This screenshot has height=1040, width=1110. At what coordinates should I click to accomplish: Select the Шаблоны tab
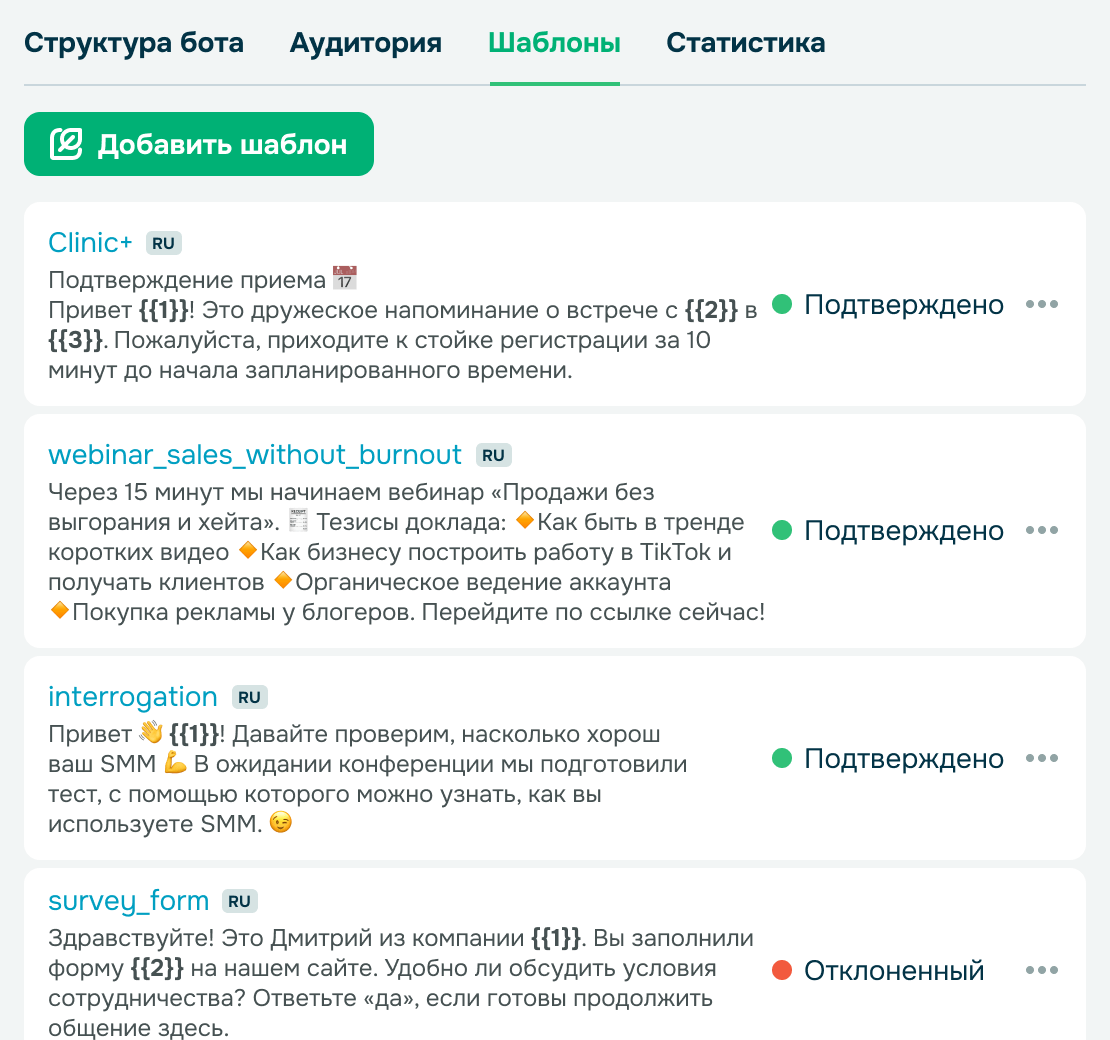pyautogui.click(x=554, y=43)
